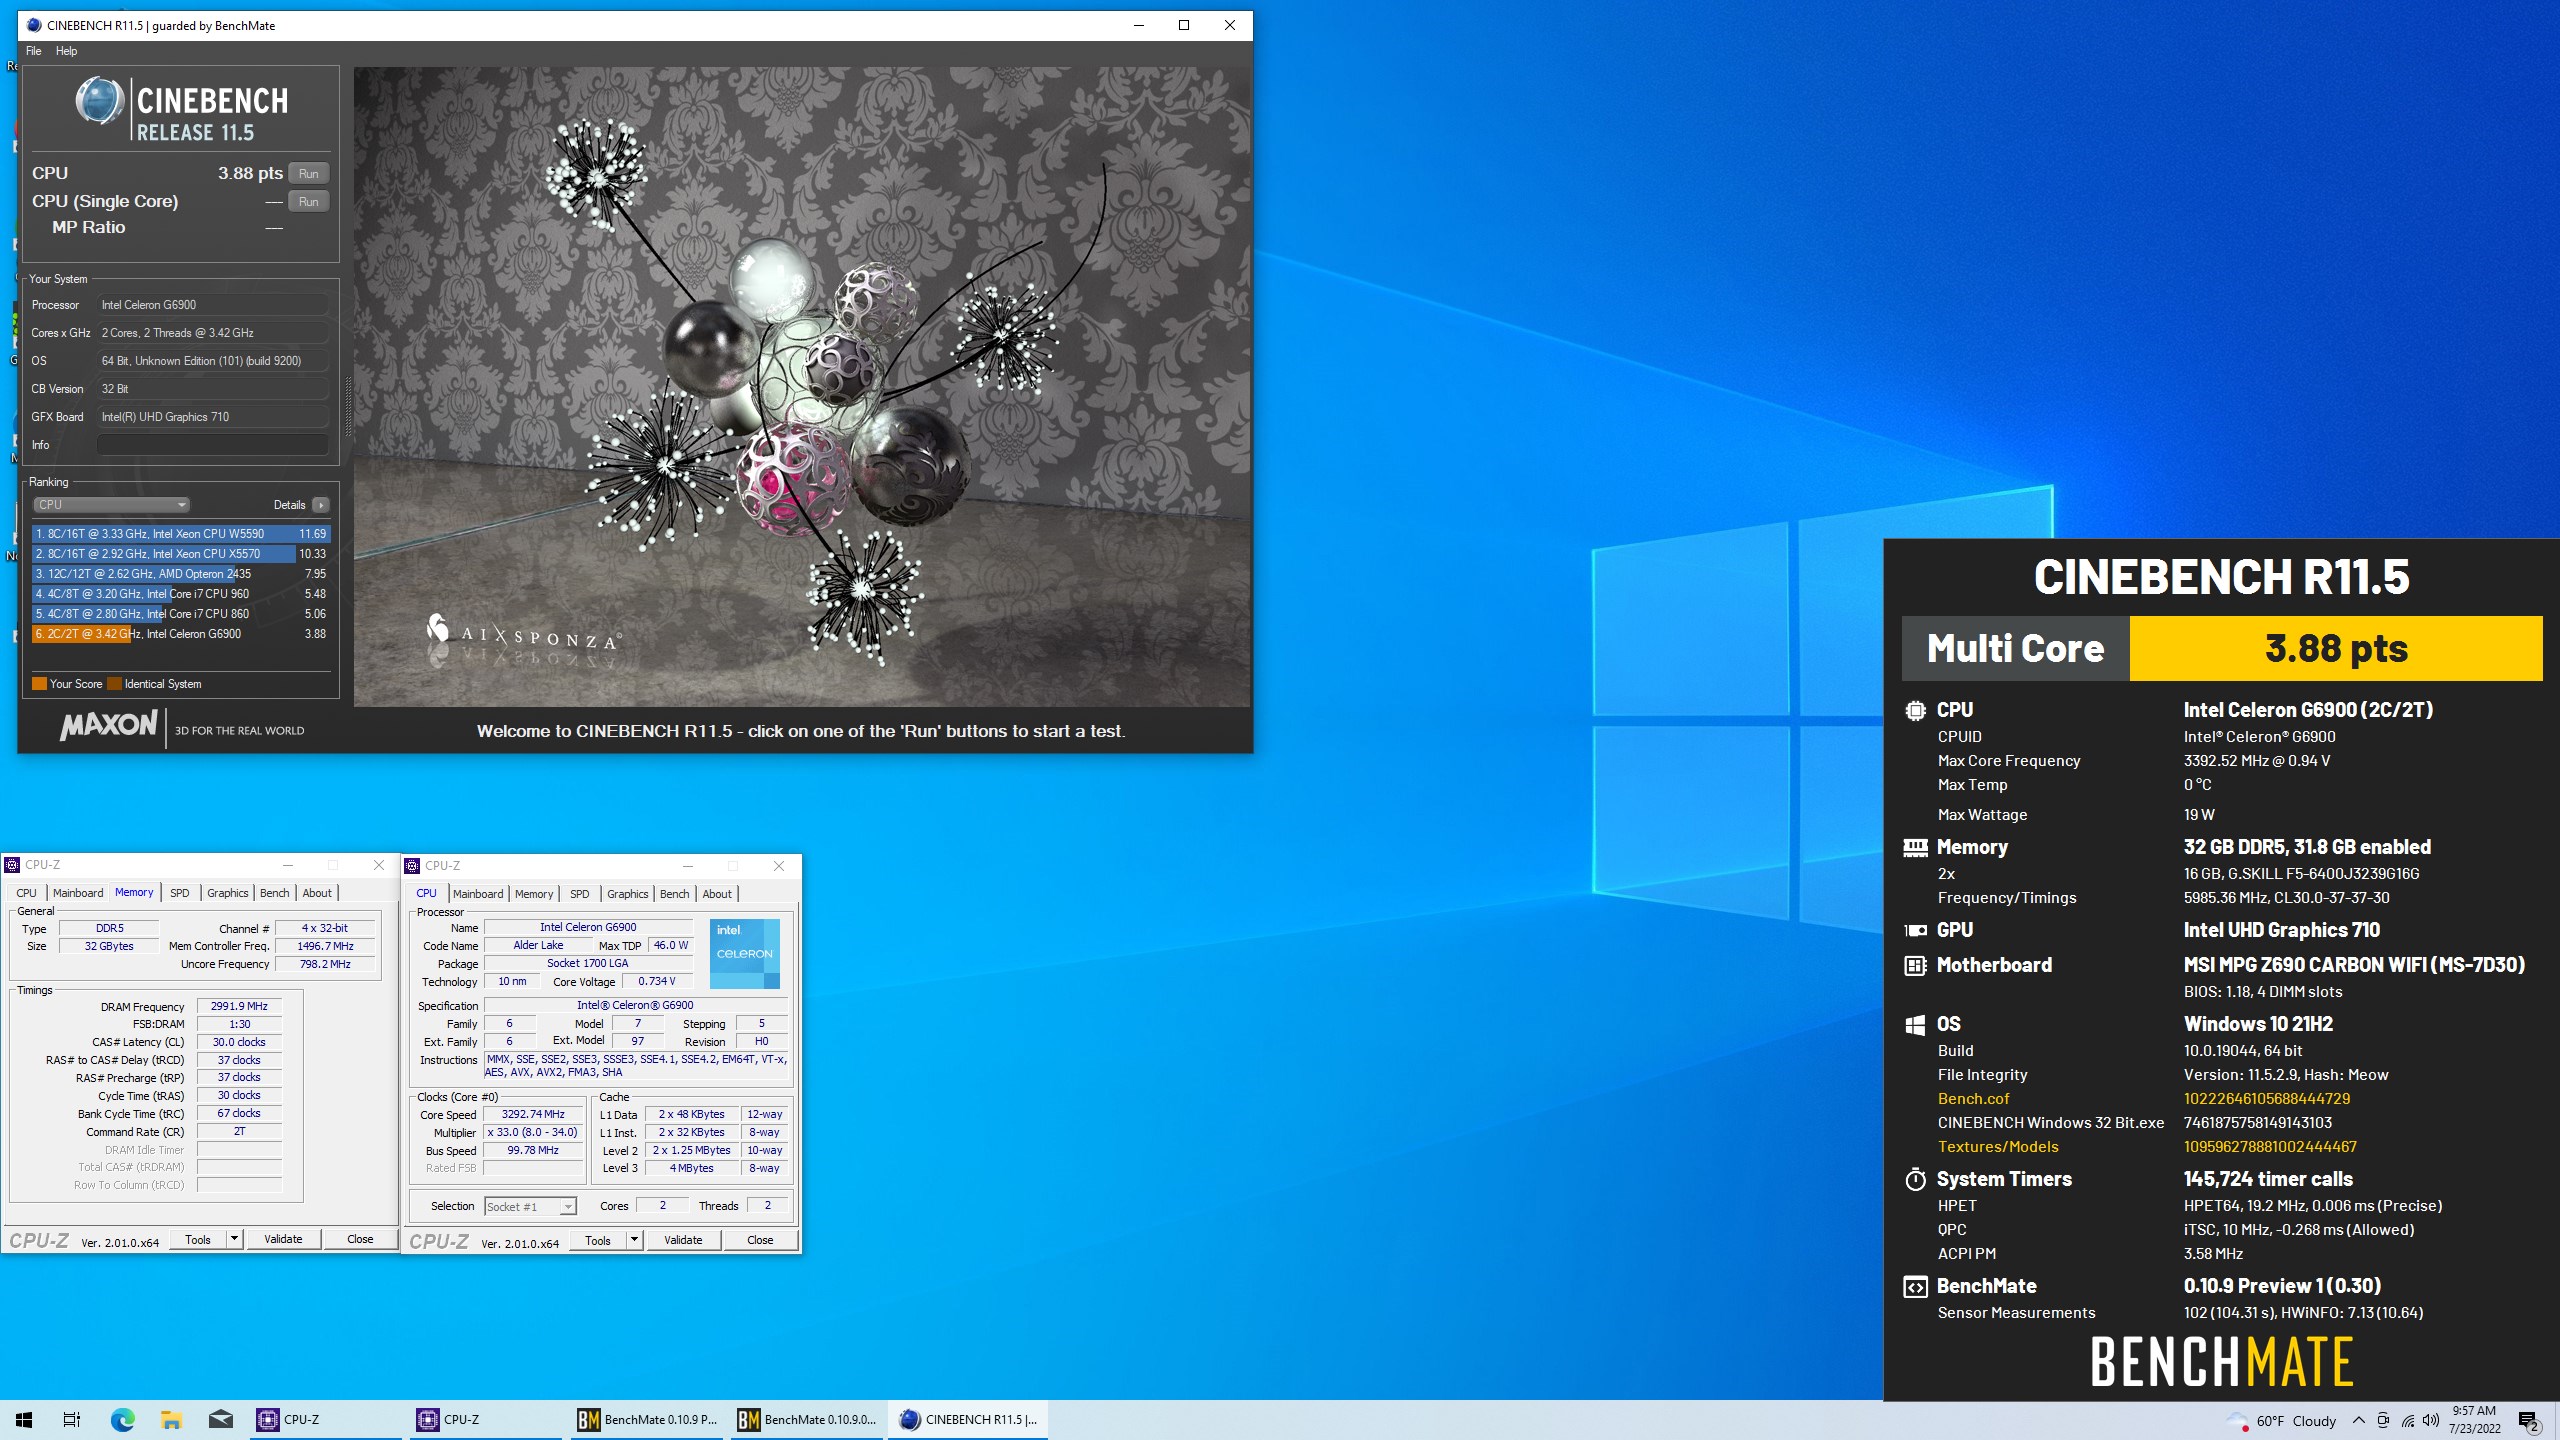Click the Intel Celeron logo badge

click(744, 954)
